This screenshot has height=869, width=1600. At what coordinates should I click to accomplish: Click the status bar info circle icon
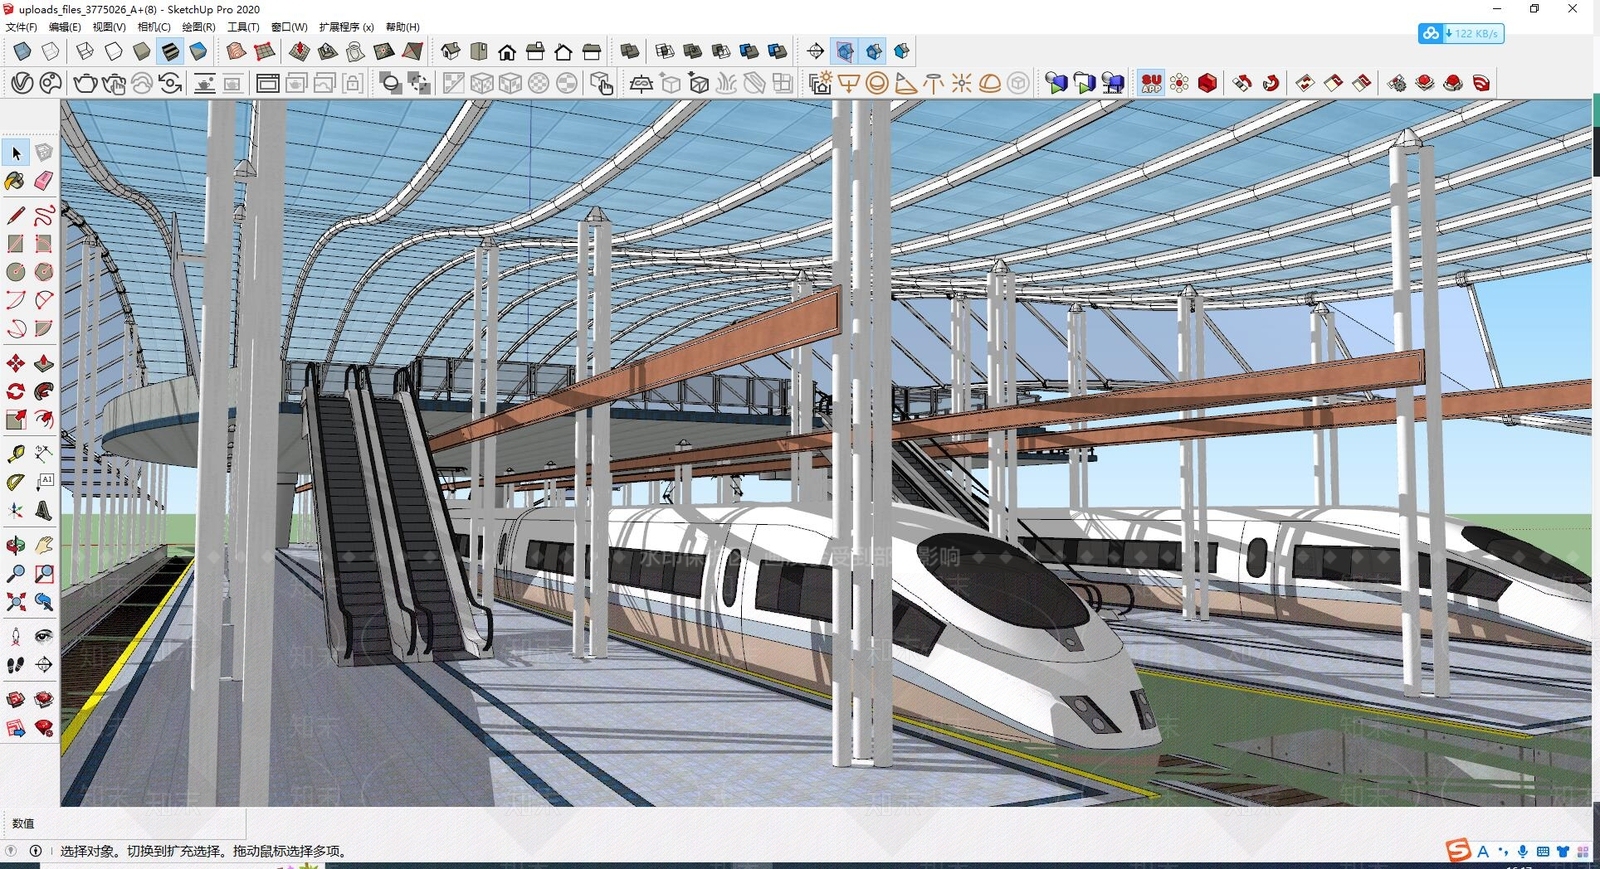[x=35, y=851]
